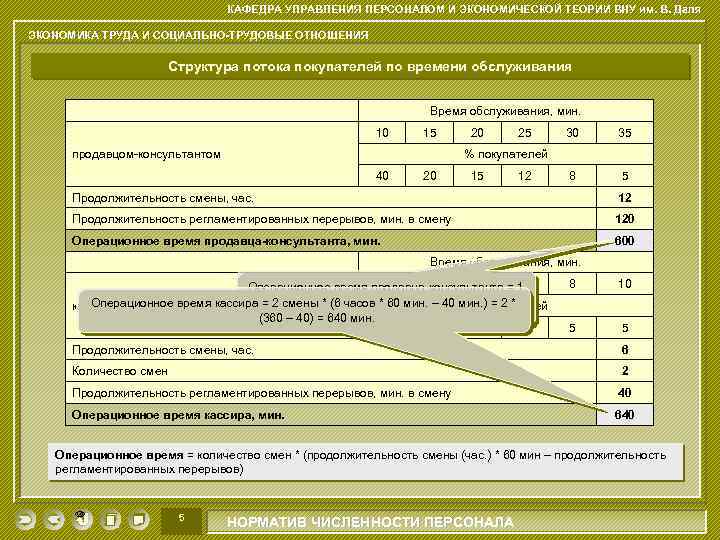The width and height of the screenshot is (720, 540).
Task: Go back with the left arrow icon
Action: click(x=53, y=521)
